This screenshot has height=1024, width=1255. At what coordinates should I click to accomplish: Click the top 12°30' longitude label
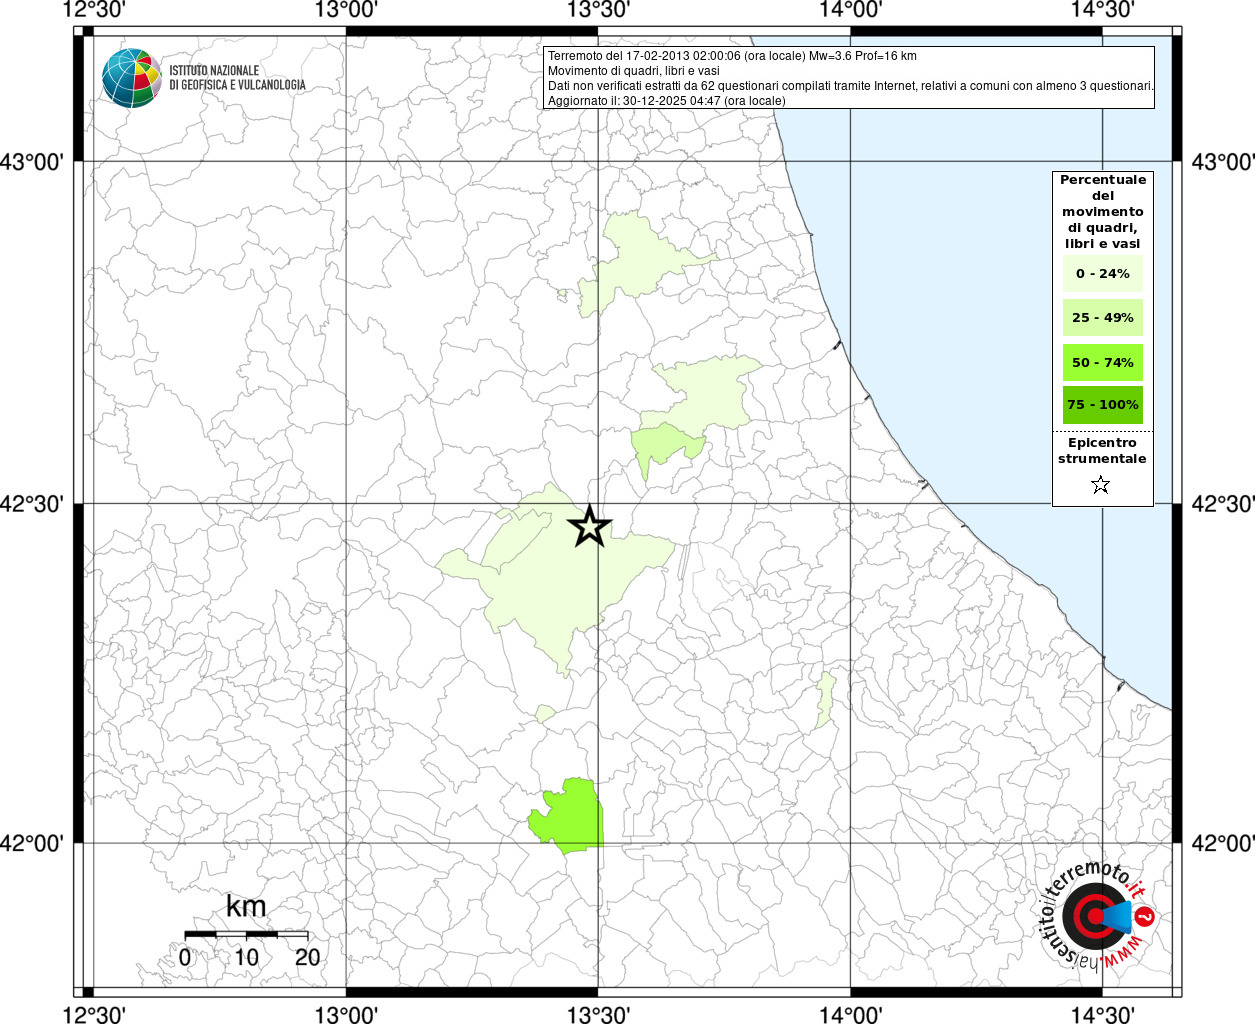click(94, 10)
